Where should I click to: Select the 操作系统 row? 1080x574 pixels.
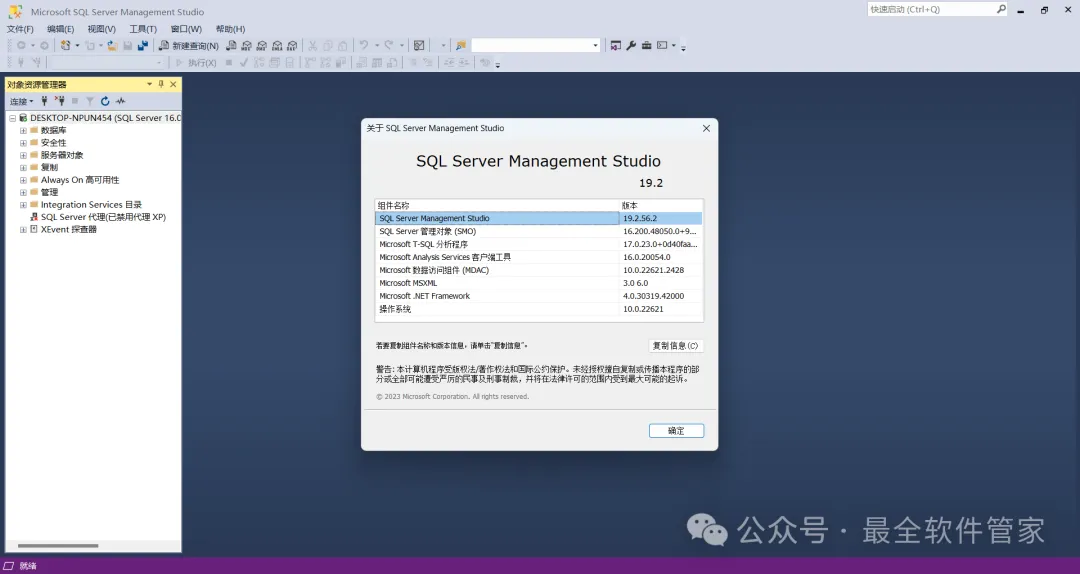click(539, 309)
